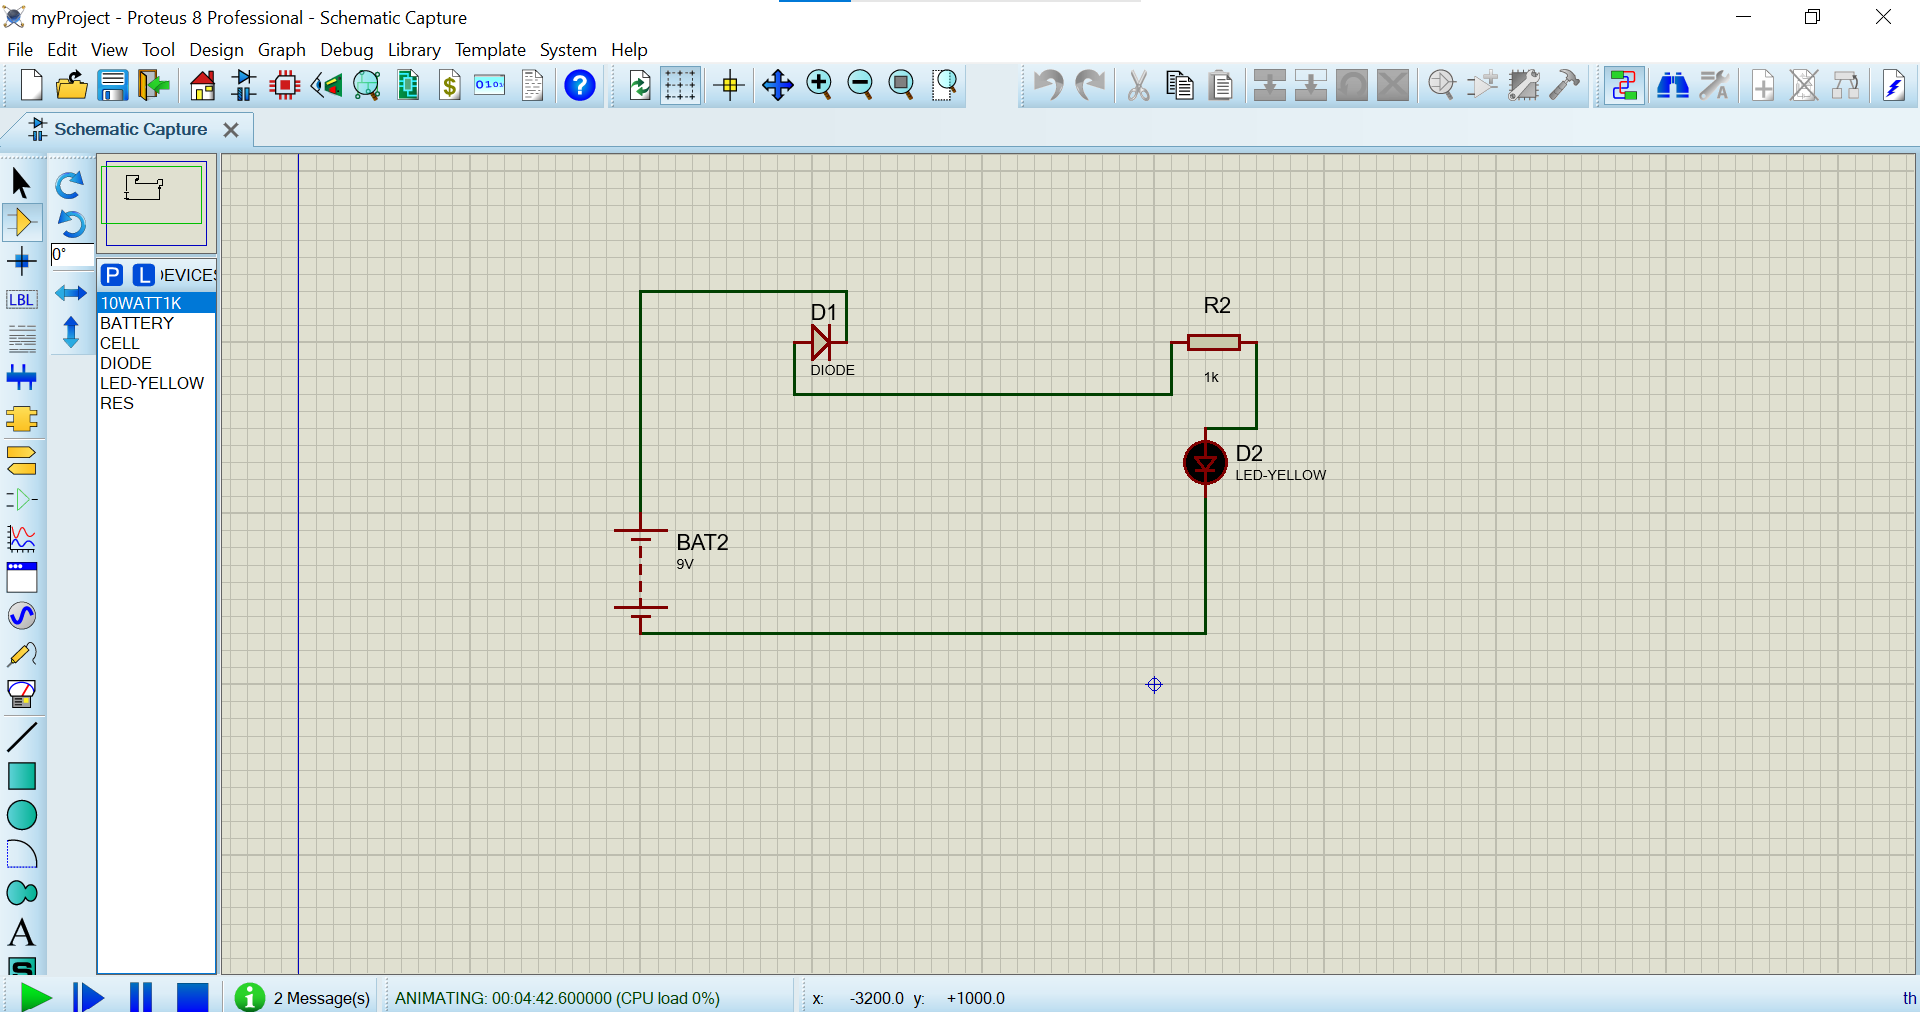
Task: Toggle the wire autorouter
Action: click(x=1624, y=86)
